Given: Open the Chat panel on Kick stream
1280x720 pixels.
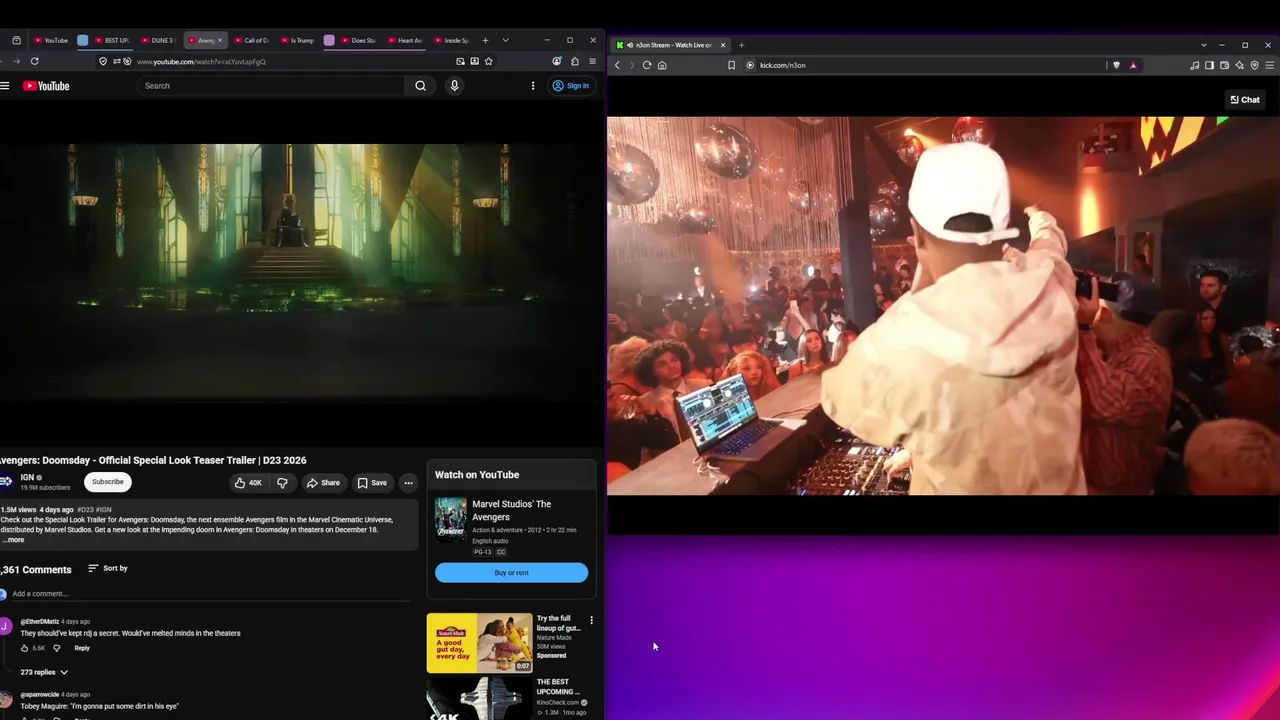Looking at the screenshot, I should coord(1245,100).
